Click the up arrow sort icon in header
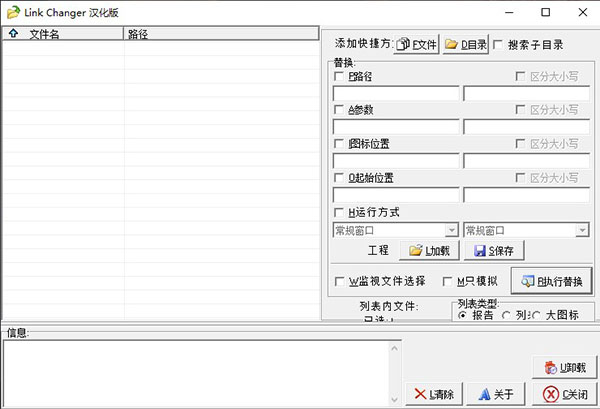 click(x=13, y=34)
